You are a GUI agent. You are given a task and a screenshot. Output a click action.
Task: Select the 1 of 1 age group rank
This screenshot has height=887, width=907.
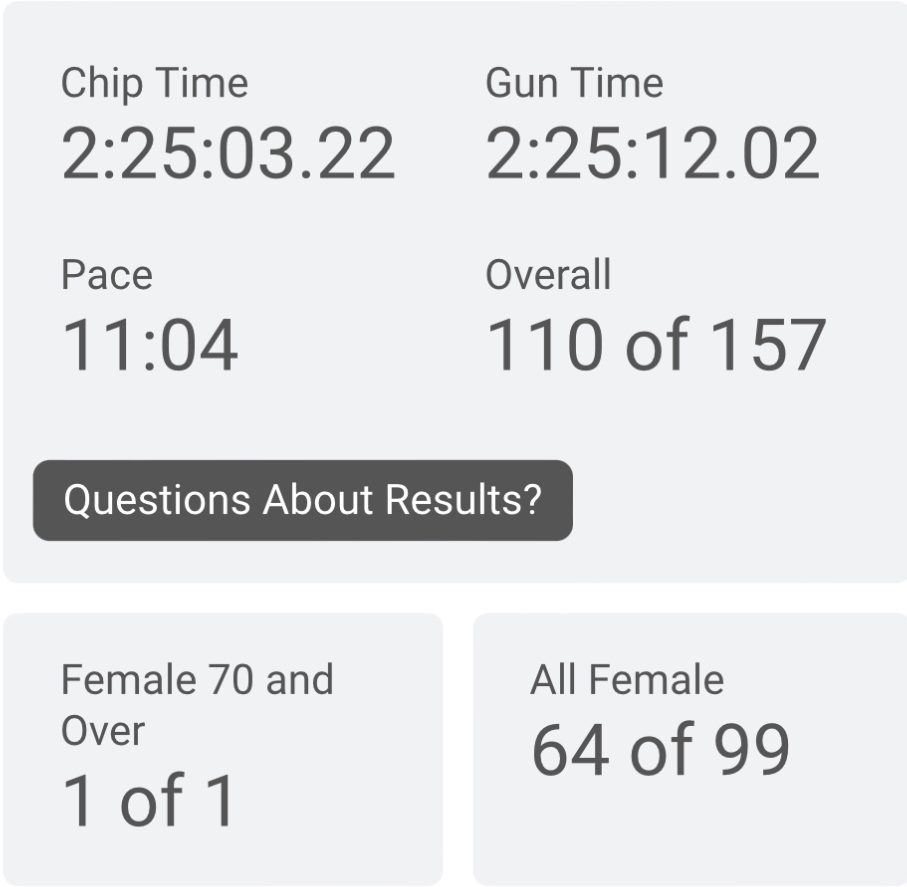(x=149, y=800)
